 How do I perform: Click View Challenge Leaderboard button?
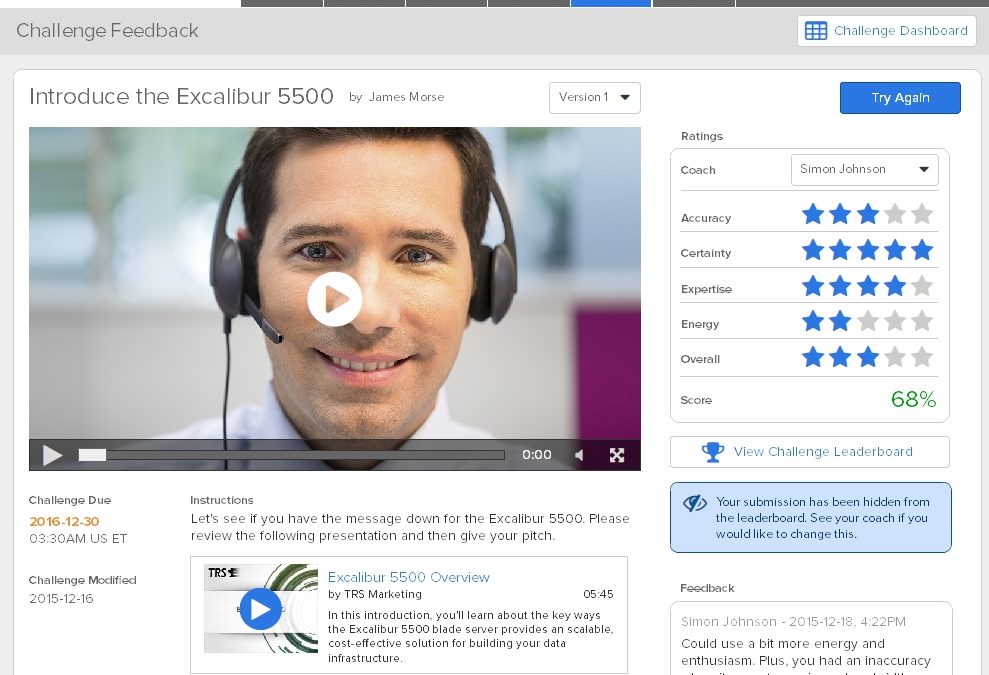[809, 452]
